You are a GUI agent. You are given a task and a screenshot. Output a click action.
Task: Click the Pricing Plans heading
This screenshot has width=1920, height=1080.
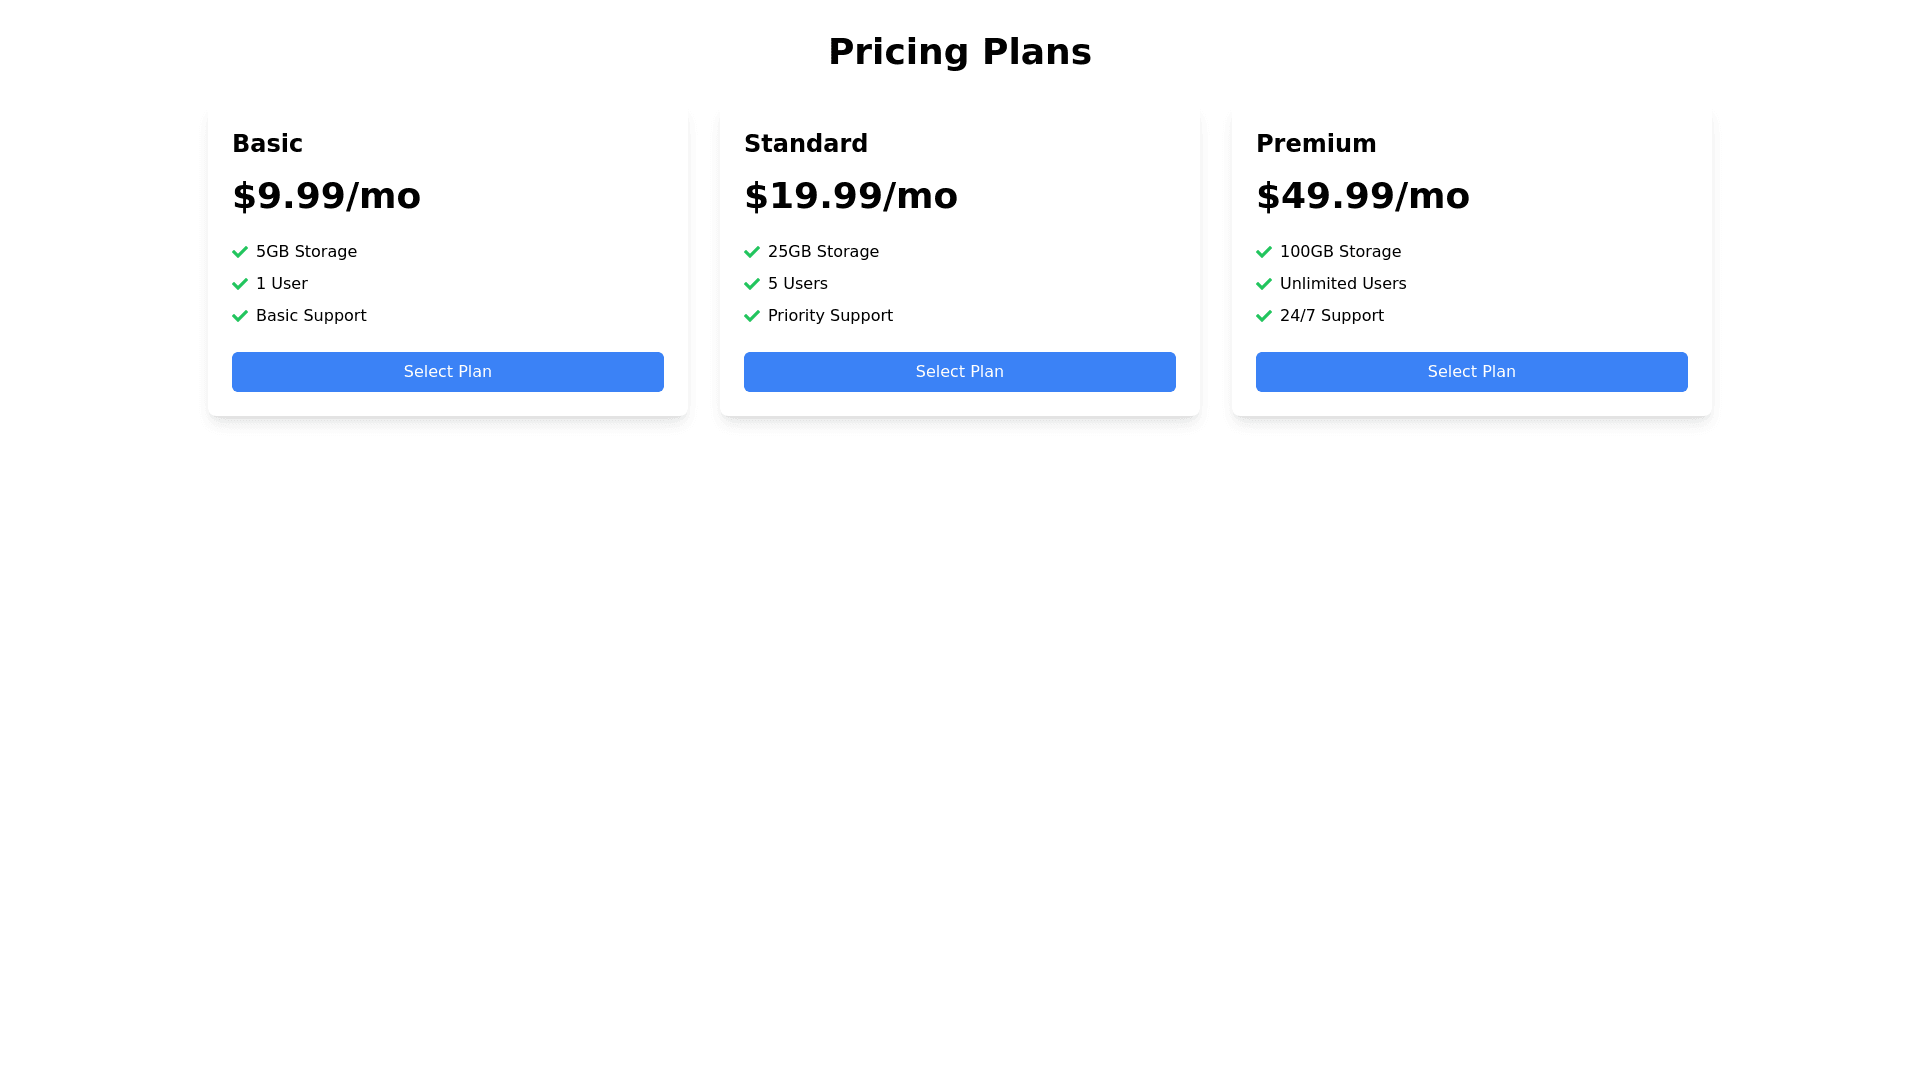tap(959, 52)
